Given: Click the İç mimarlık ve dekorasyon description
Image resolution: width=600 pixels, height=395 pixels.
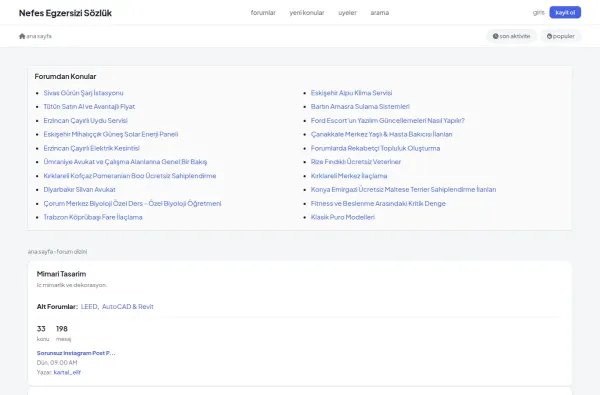Looking at the screenshot, I should (x=72, y=285).
